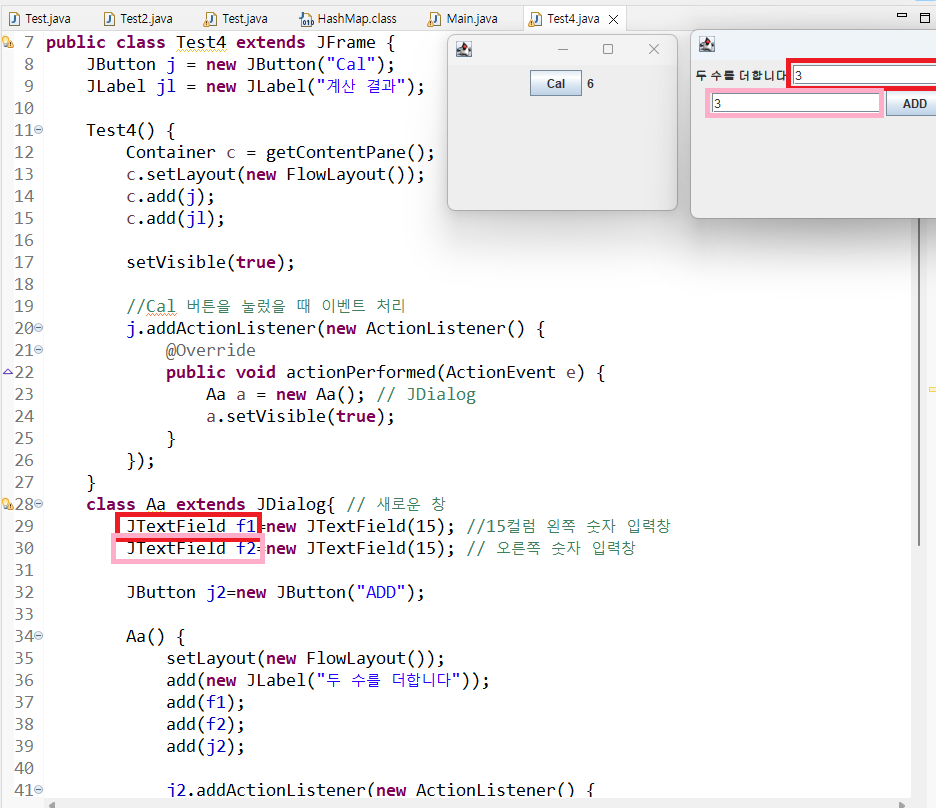Collapse the ActionListener block at line 20

pos(39,328)
